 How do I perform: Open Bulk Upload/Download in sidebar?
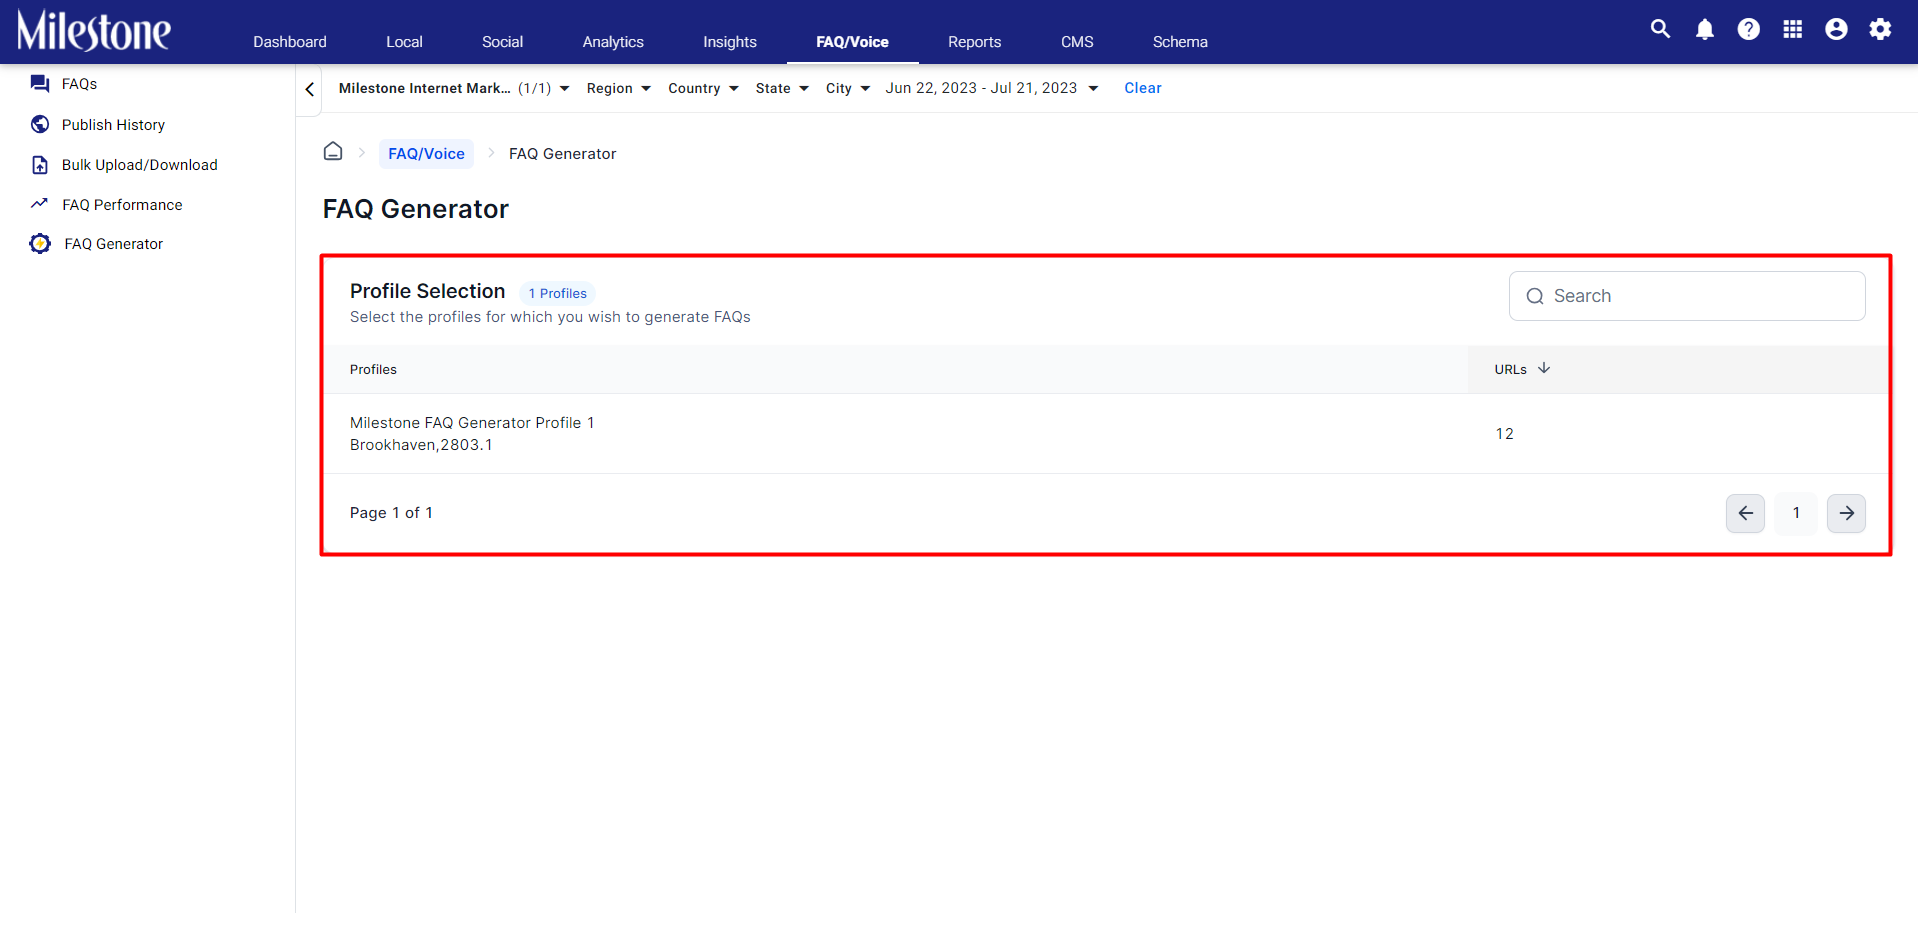click(x=139, y=165)
